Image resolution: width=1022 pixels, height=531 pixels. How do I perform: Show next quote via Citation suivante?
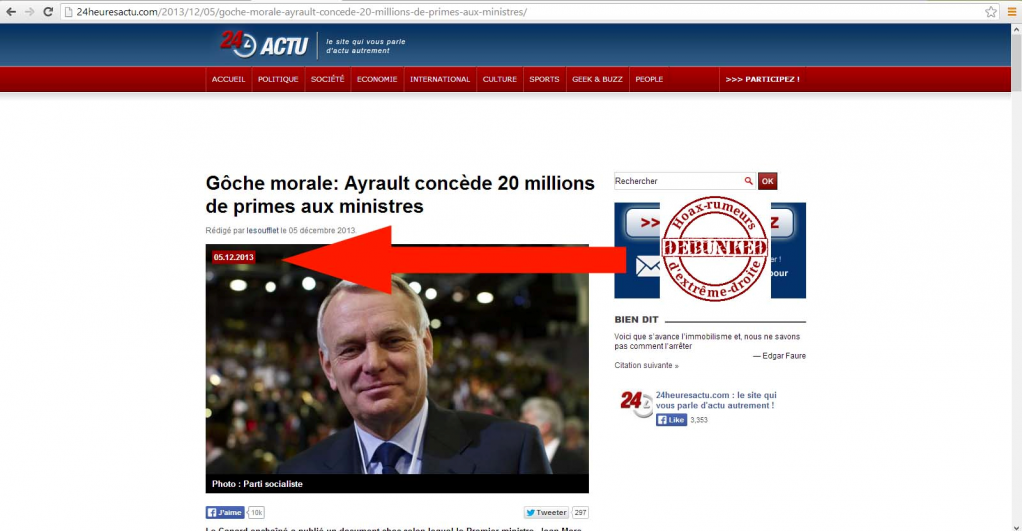(x=646, y=366)
